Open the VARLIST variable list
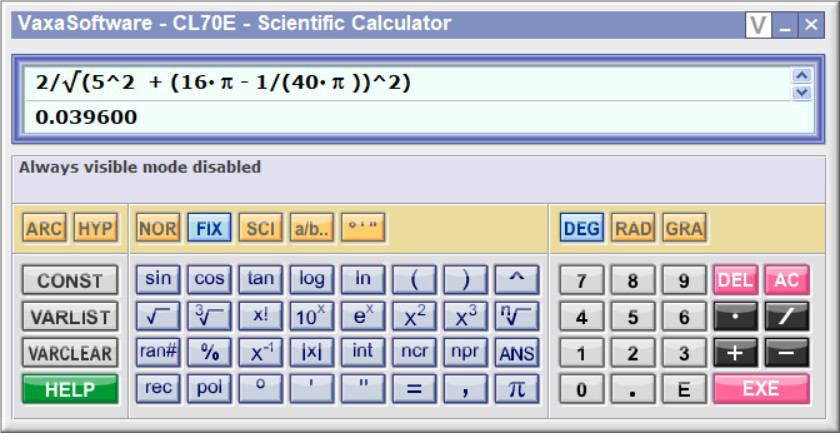 point(70,317)
